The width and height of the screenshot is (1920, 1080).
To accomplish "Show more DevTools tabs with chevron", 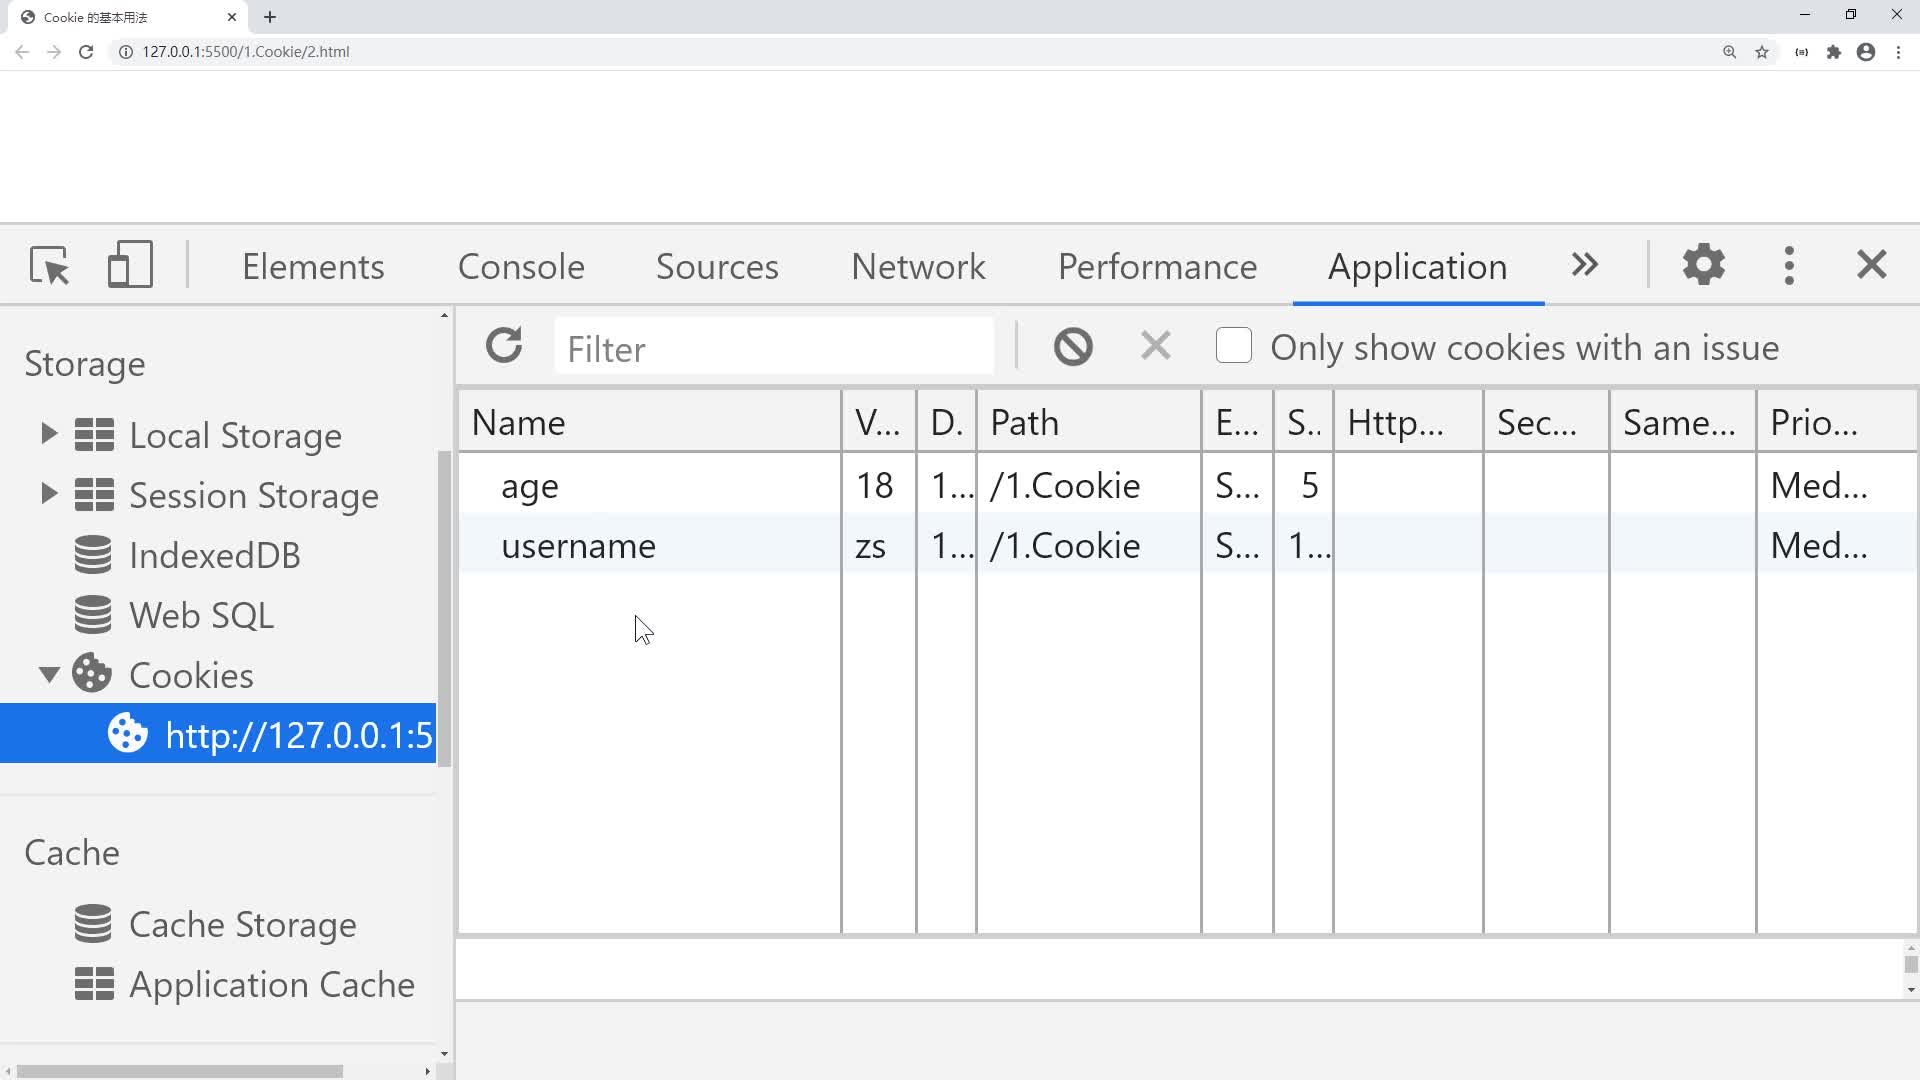I will [x=1584, y=265].
